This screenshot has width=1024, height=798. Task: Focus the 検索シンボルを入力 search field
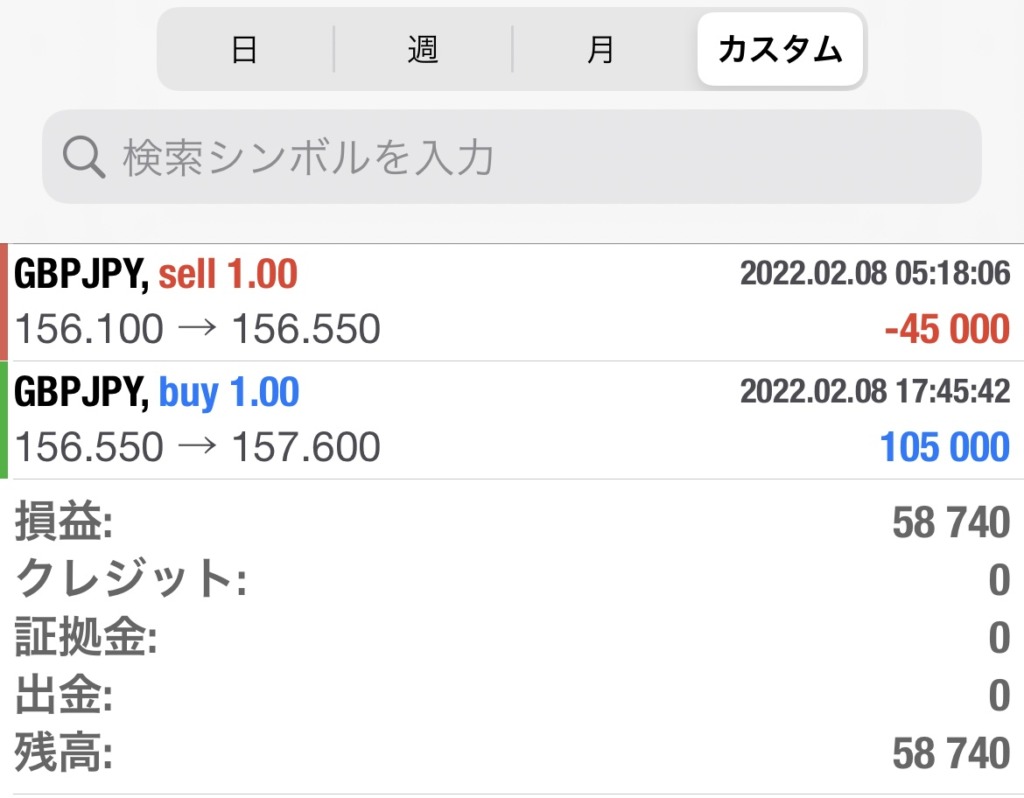coord(512,157)
